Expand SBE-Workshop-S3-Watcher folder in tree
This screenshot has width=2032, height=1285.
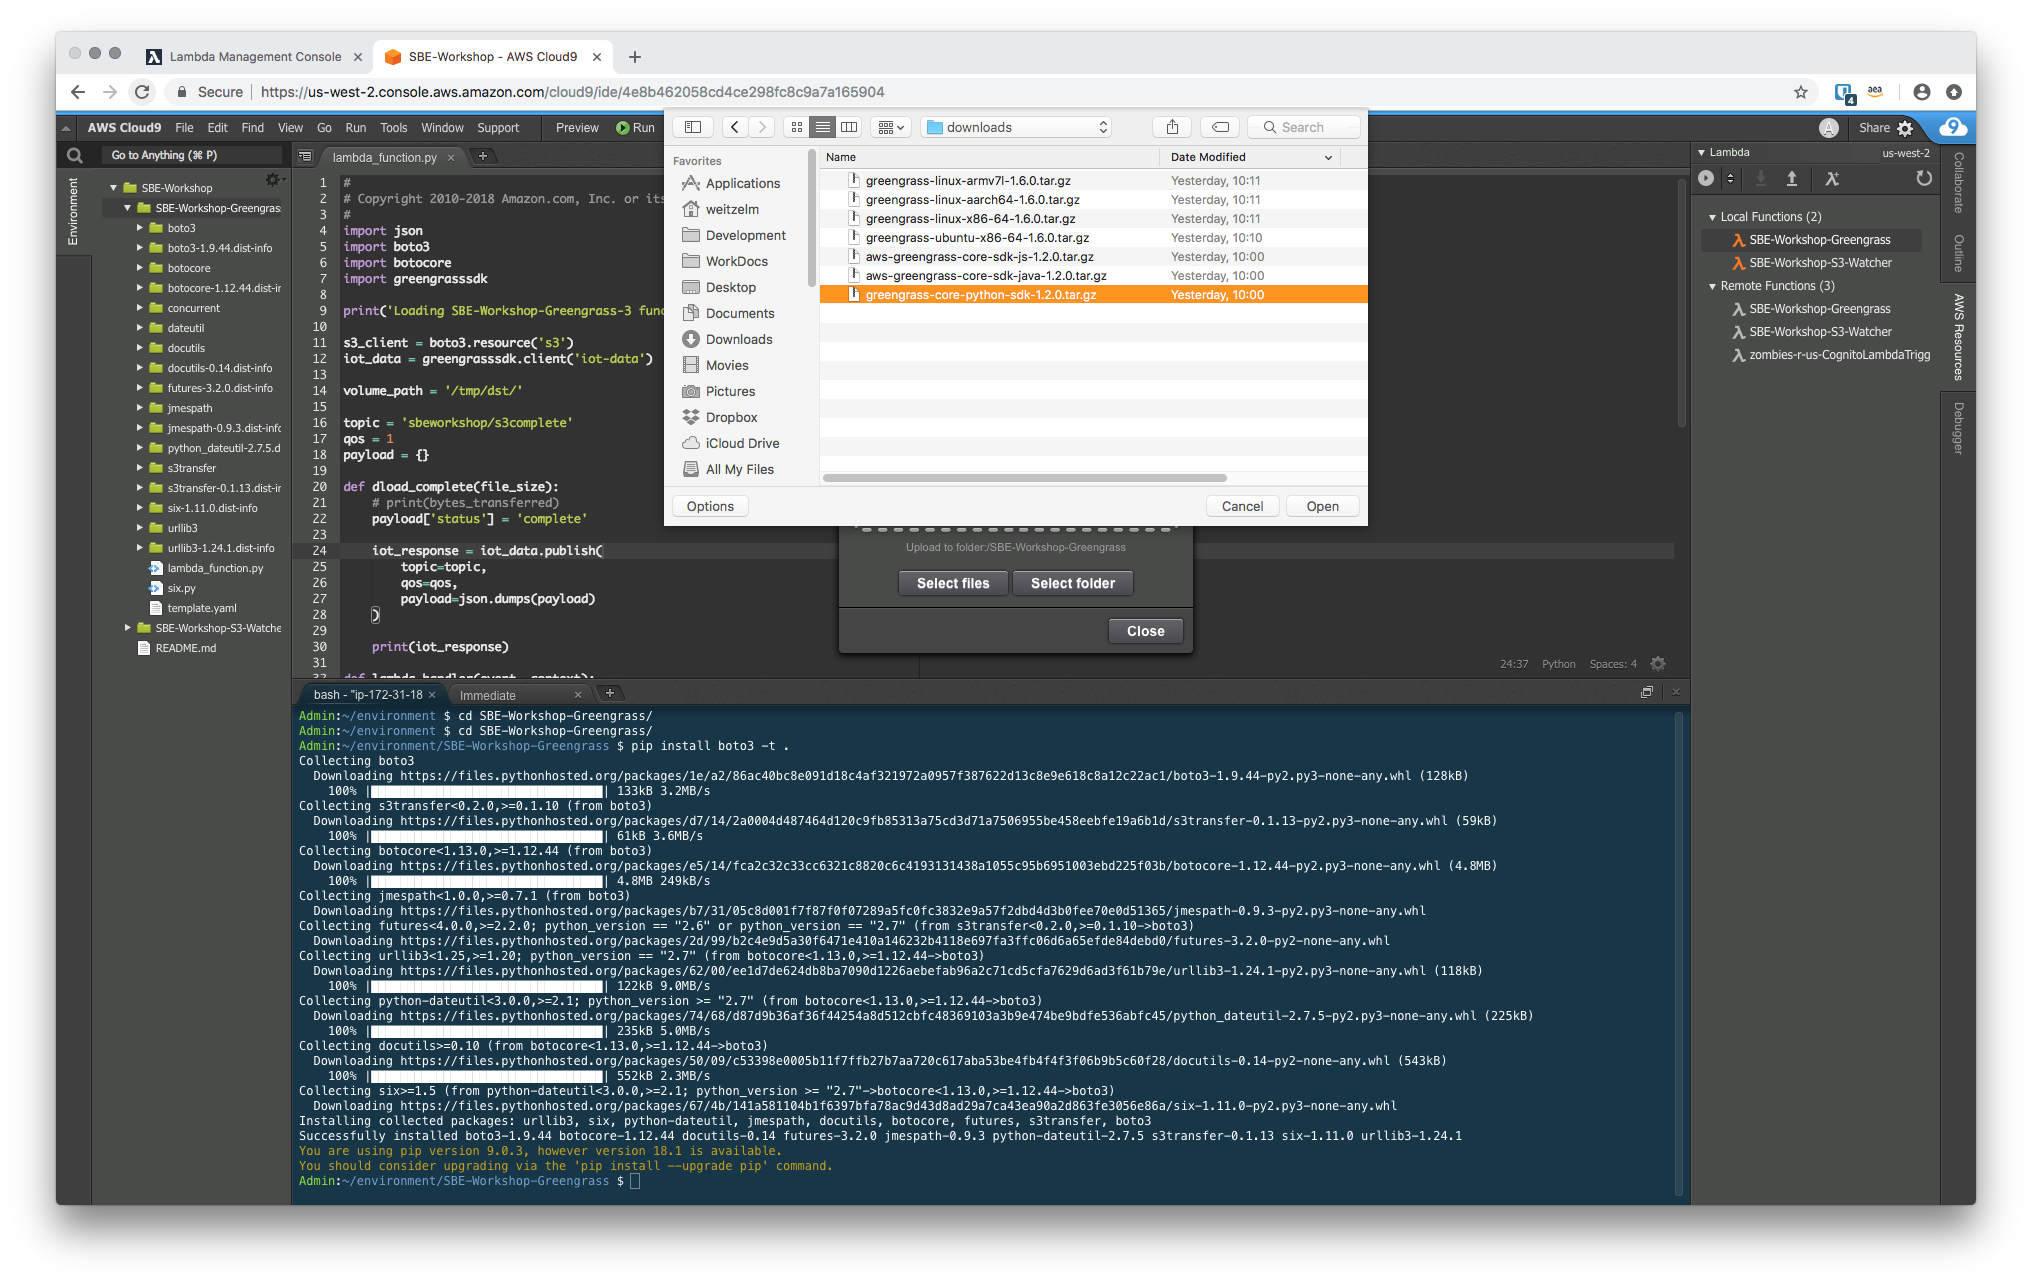coord(128,628)
